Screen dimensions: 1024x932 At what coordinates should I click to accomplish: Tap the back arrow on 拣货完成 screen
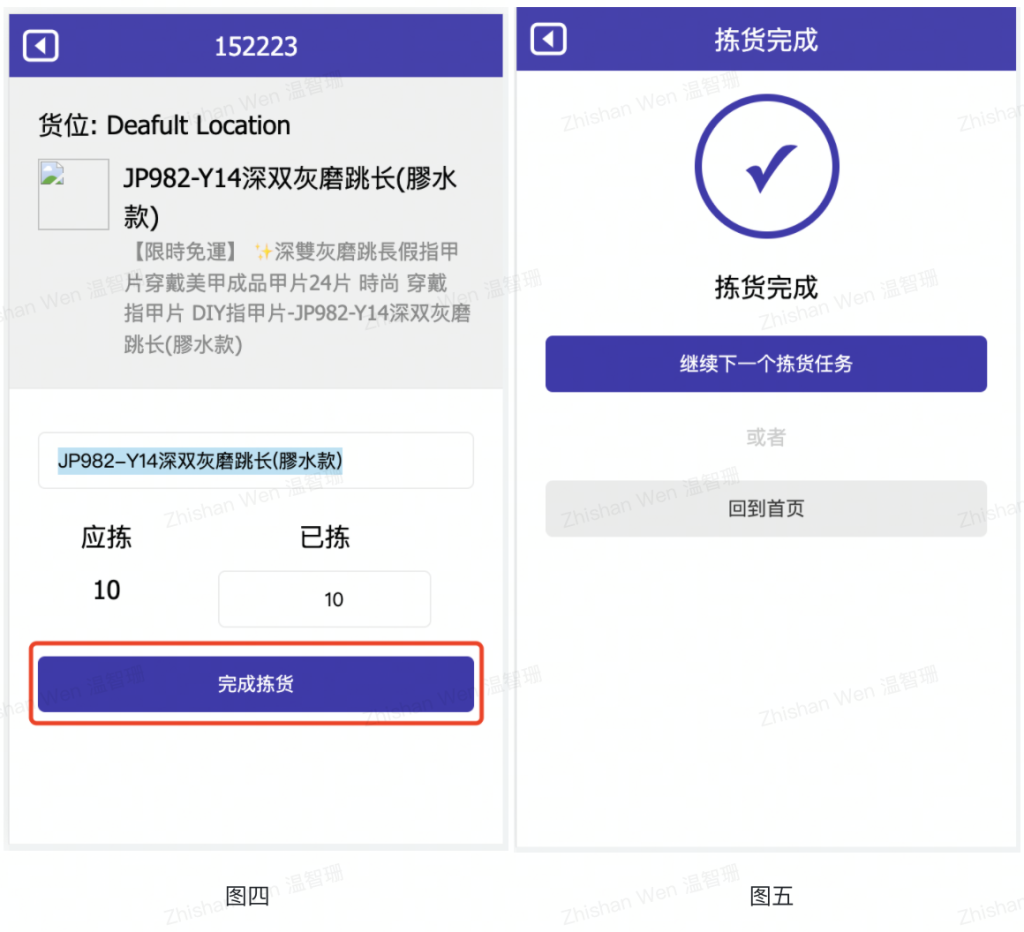548,39
